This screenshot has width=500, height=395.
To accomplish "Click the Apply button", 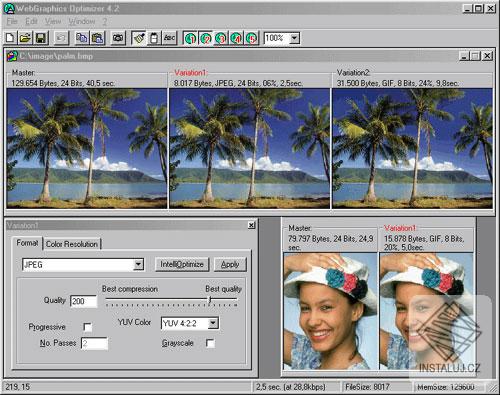I will click(230, 265).
